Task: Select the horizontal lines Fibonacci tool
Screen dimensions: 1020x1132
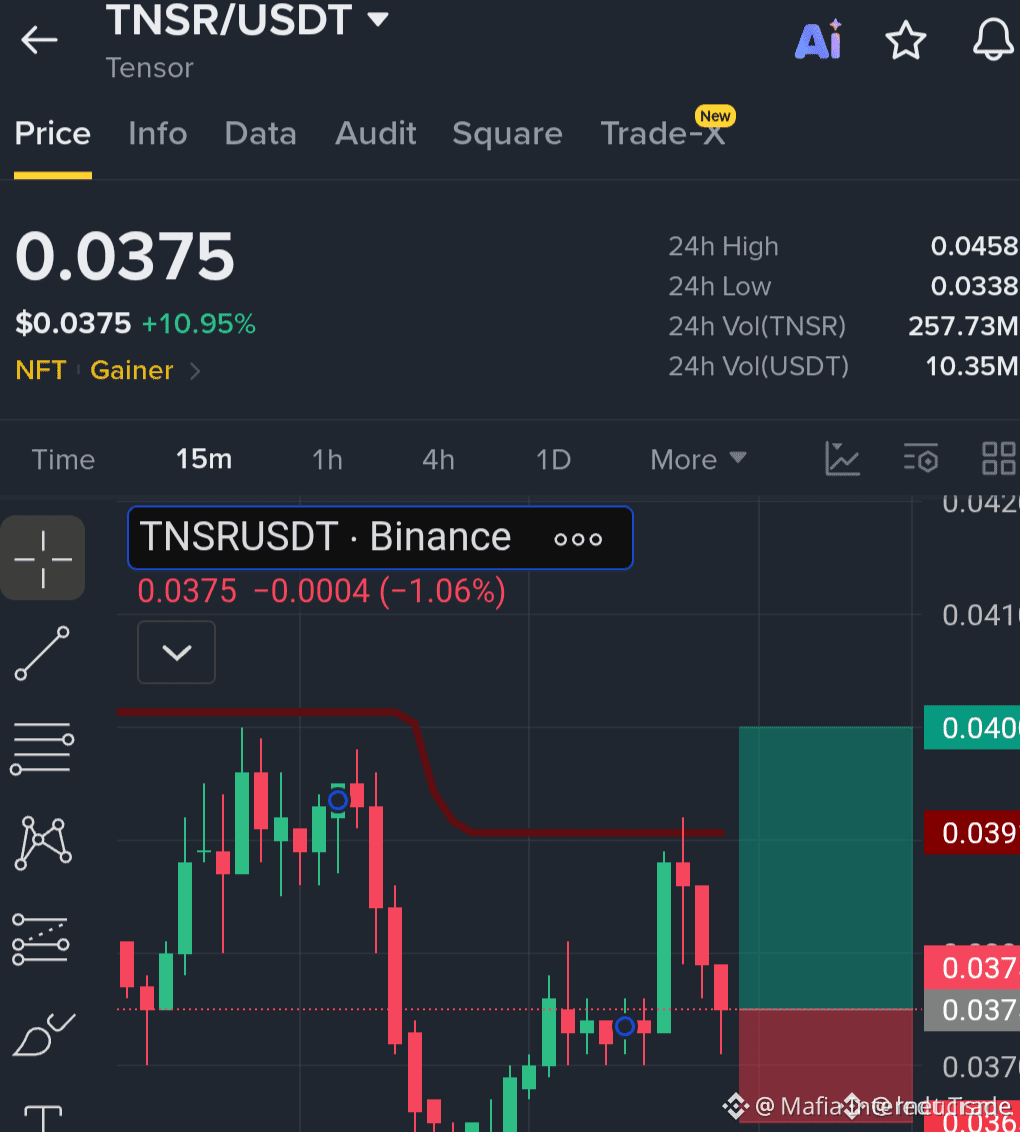Action: 42,749
